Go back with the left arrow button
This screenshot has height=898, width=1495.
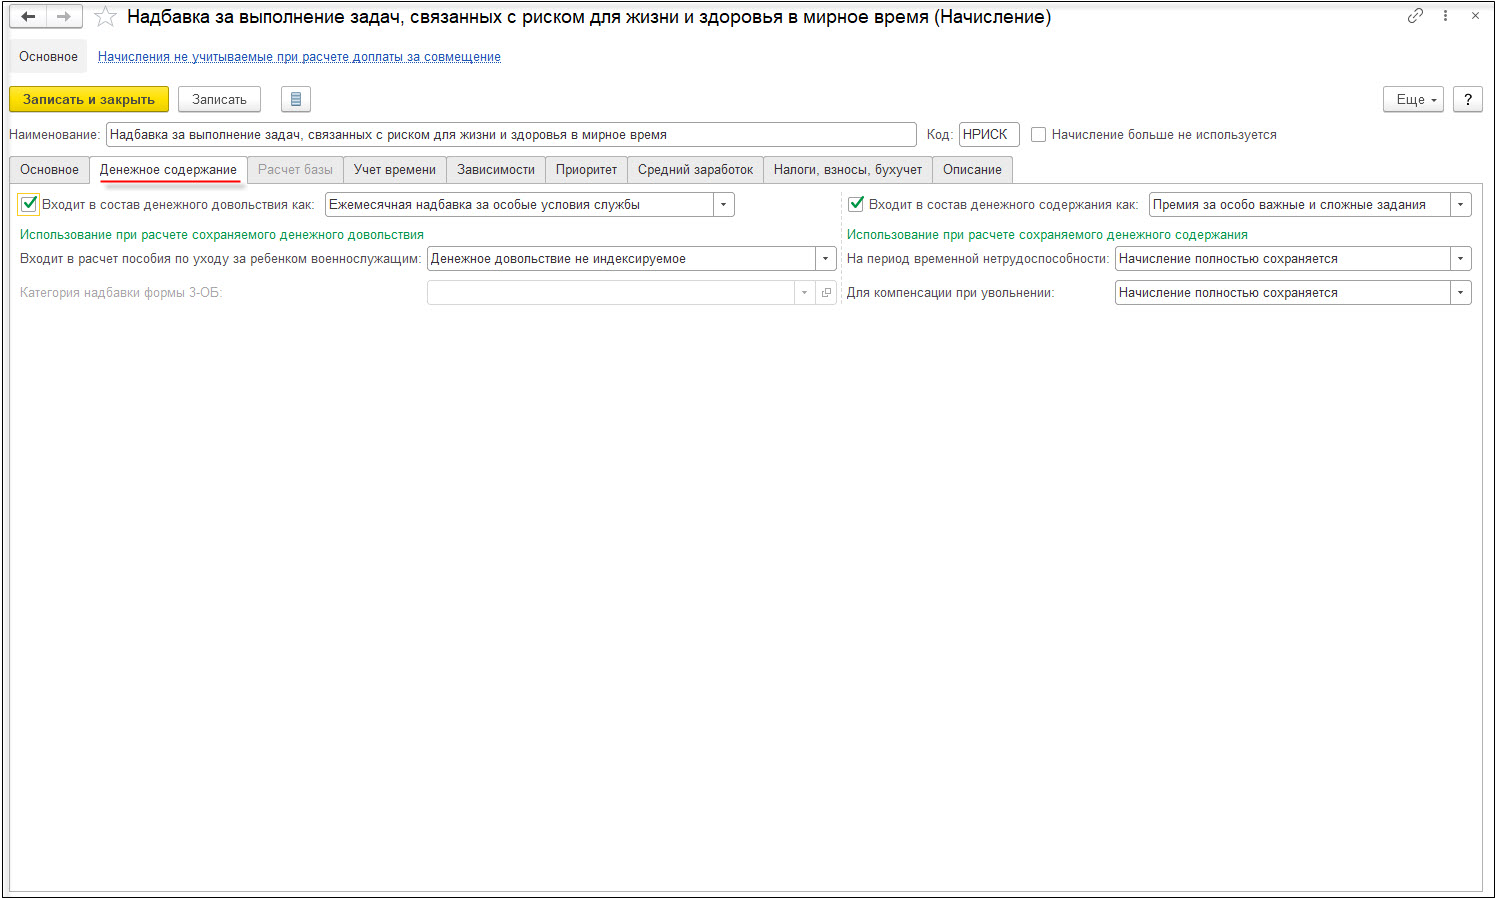tap(28, 16)
